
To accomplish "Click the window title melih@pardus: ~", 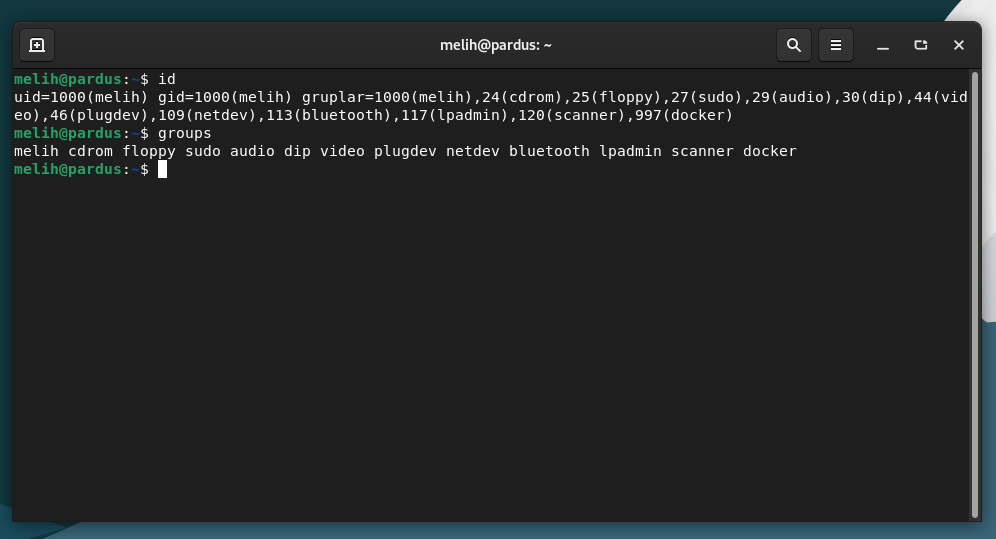I will tap(495, 45).
